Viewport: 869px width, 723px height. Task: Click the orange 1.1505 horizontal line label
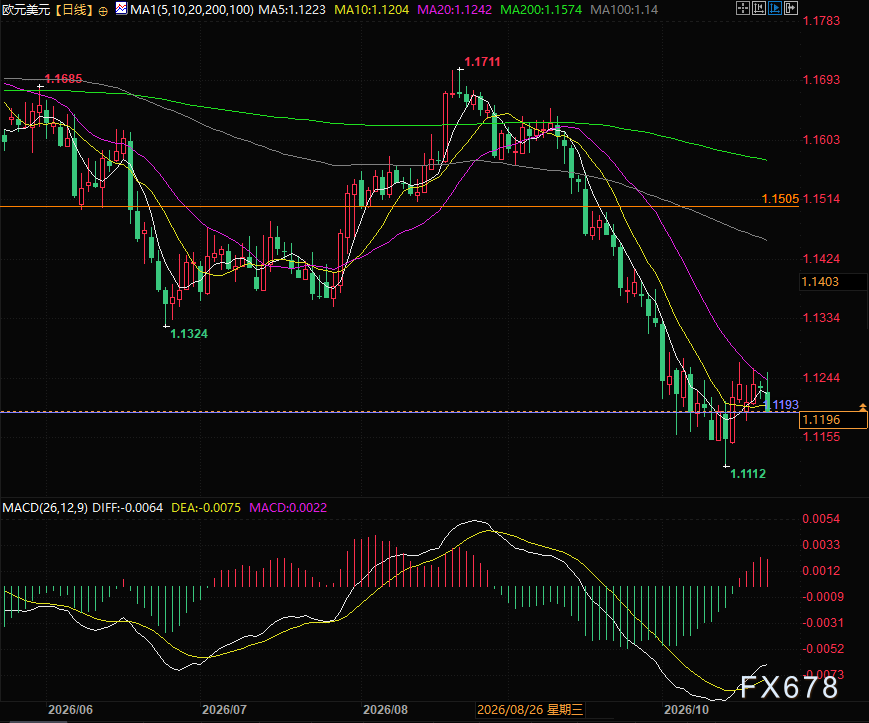[780, 199]
